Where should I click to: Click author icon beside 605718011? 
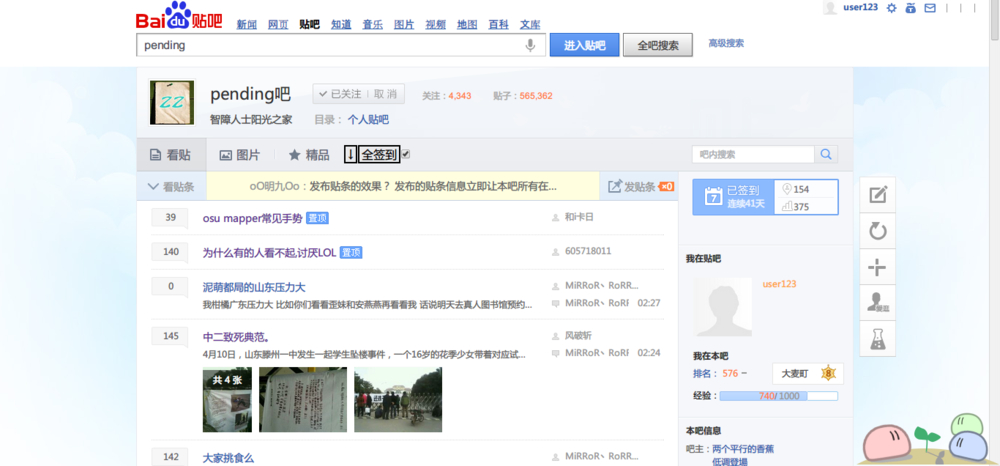[555, 252]
